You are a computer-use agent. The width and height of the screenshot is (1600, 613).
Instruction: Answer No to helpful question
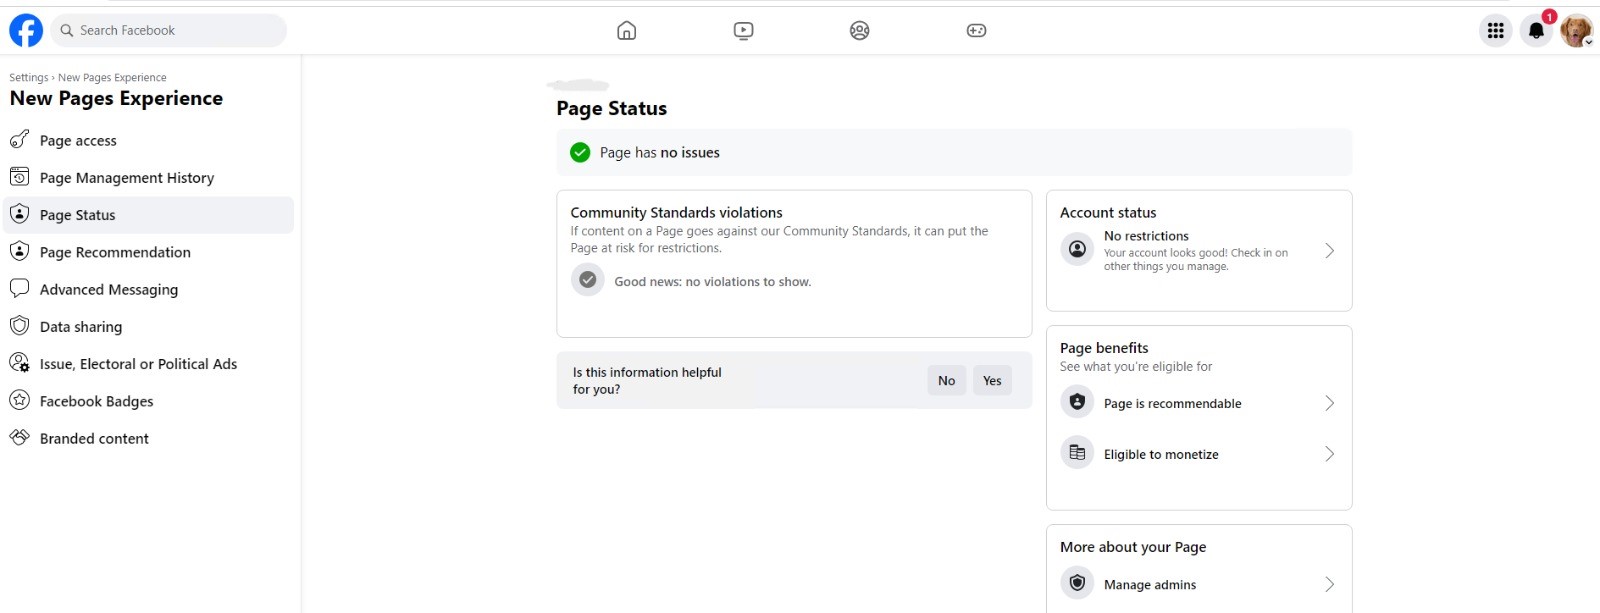pyautogui.click(x=946, y=380)
